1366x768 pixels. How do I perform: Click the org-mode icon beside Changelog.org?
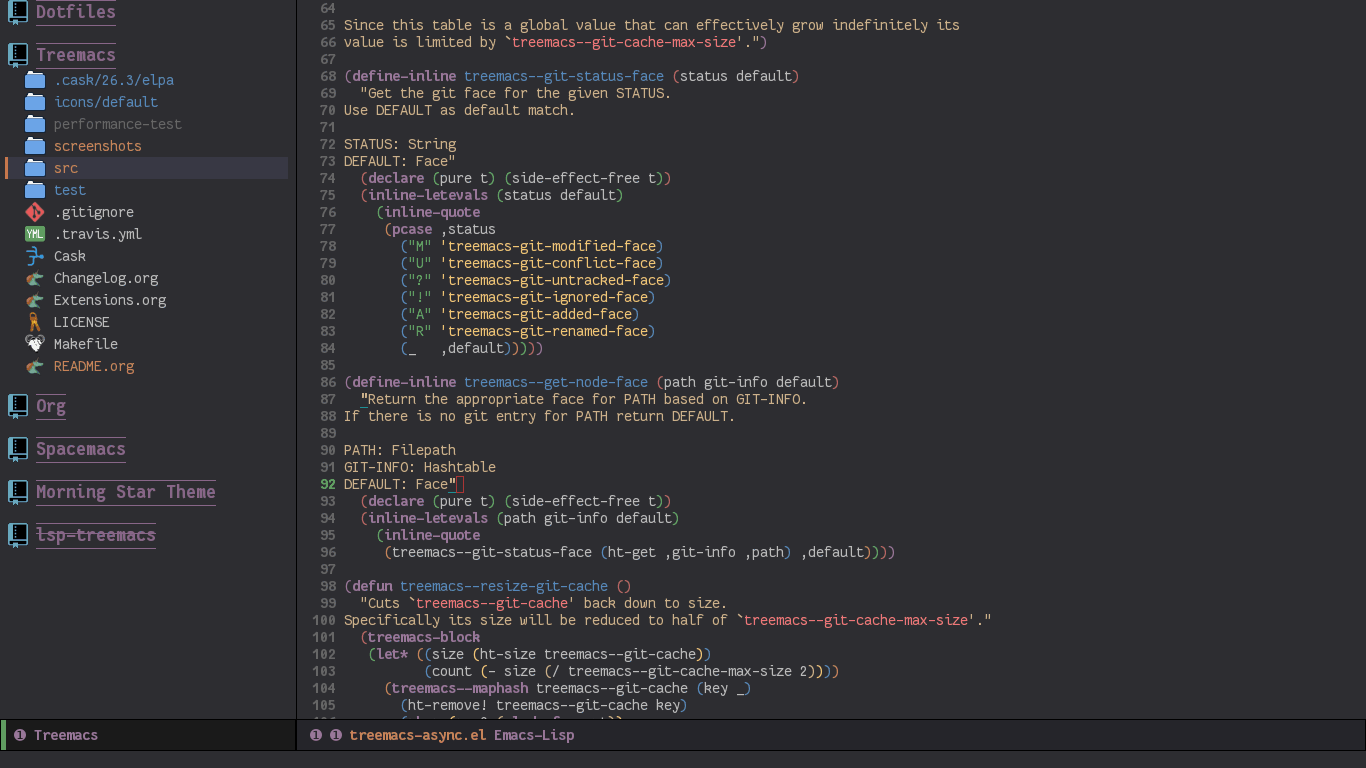tap(34, 278)
